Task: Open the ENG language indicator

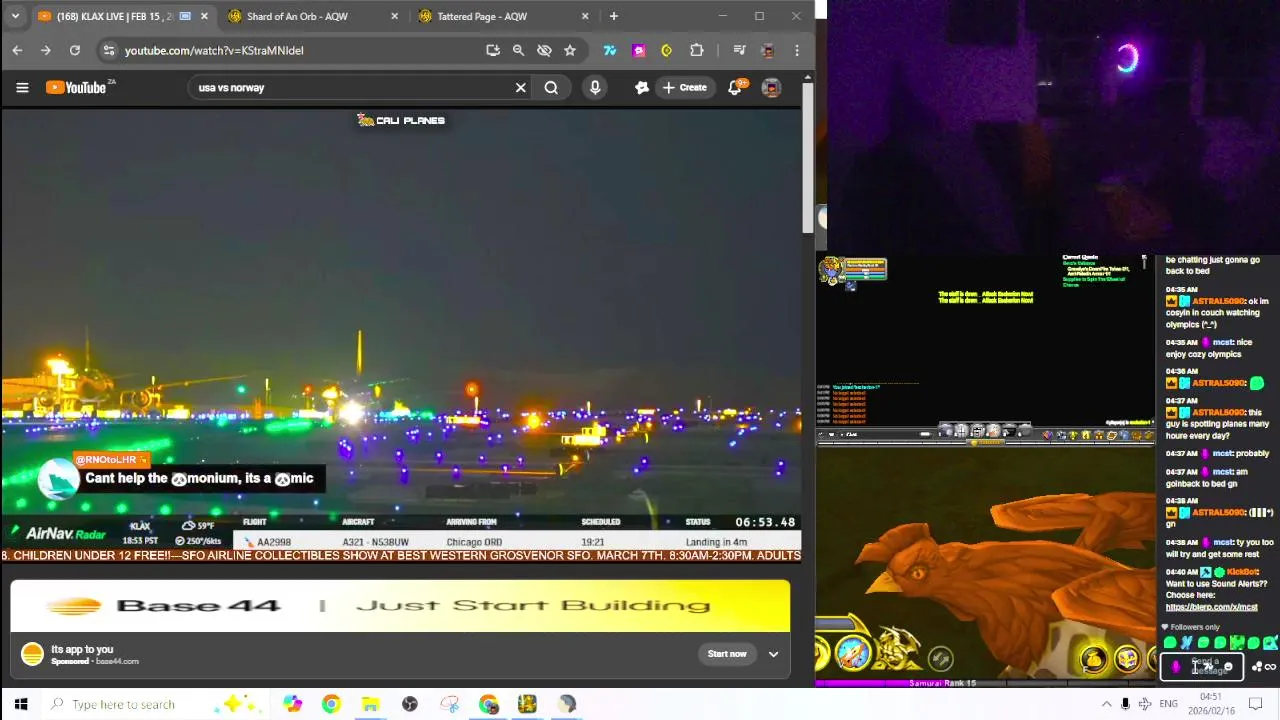Action: pos(1168,704)
